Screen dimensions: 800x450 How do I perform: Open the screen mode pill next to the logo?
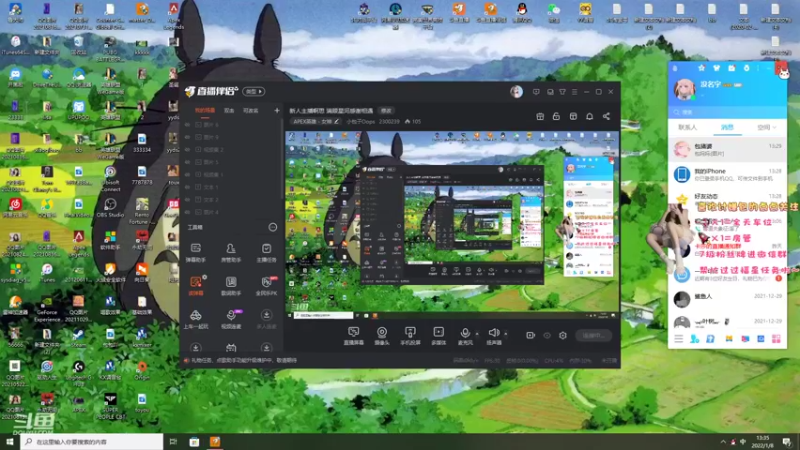point(254,91)
